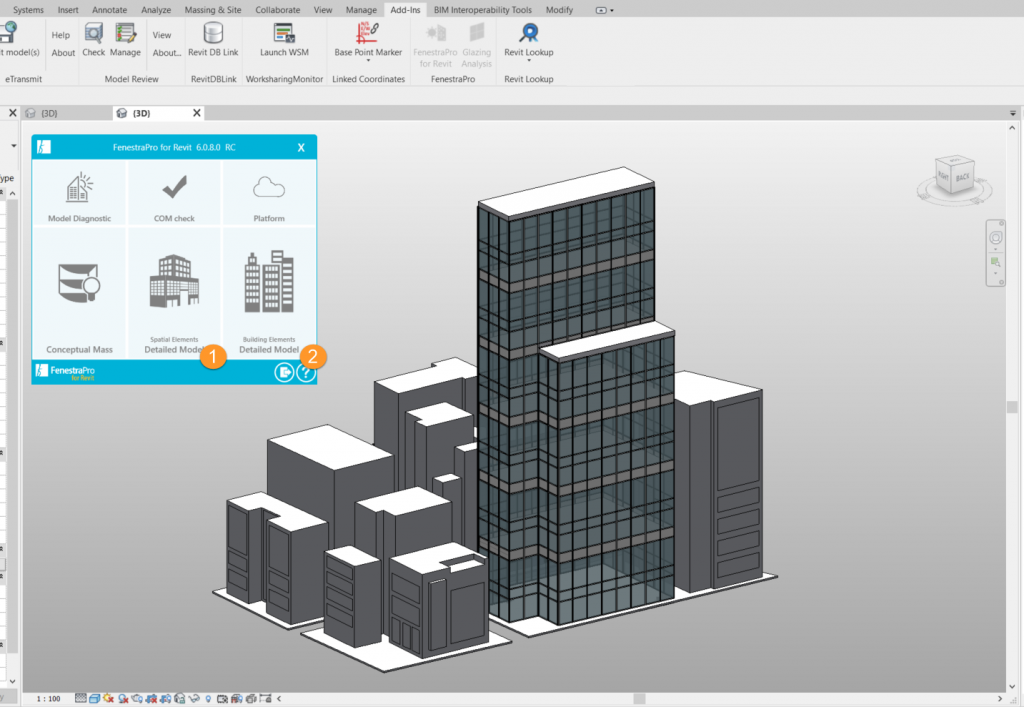Close the FenestraPro for Revit panel
The height and width of the screenshot is (707, 1024).
pos(301,148)
